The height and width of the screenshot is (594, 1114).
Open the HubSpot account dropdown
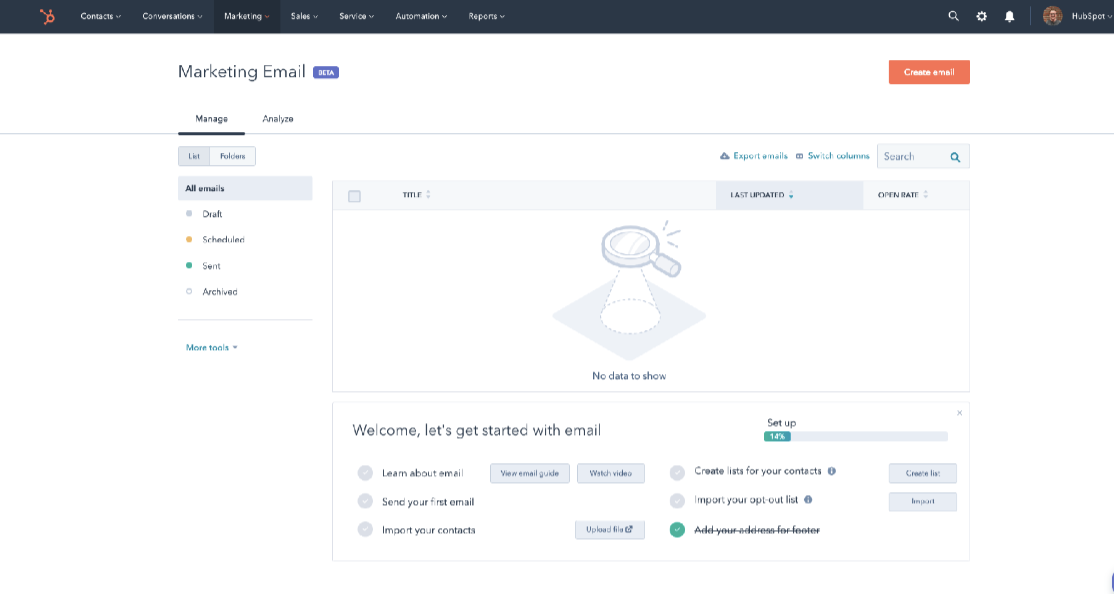pyautogui.click(x=1092, y=16)
